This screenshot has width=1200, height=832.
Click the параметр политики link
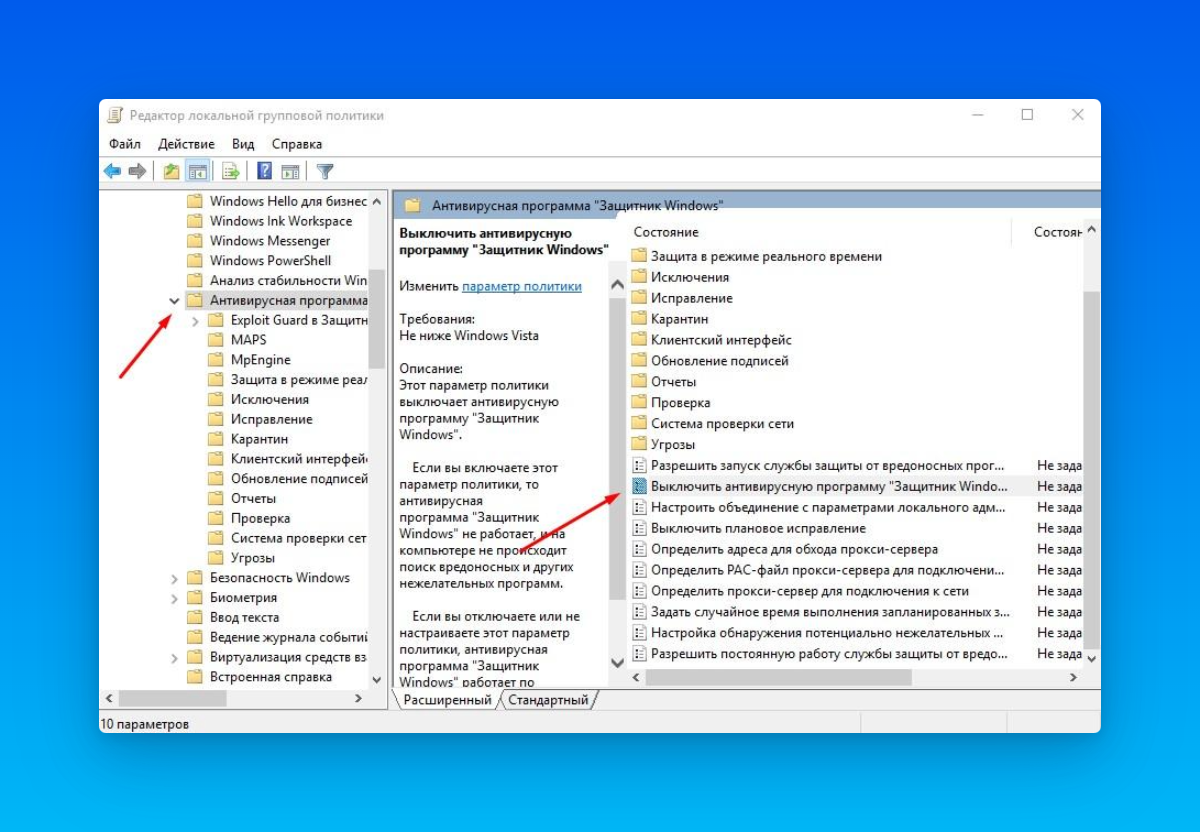(x=522, y=286)
